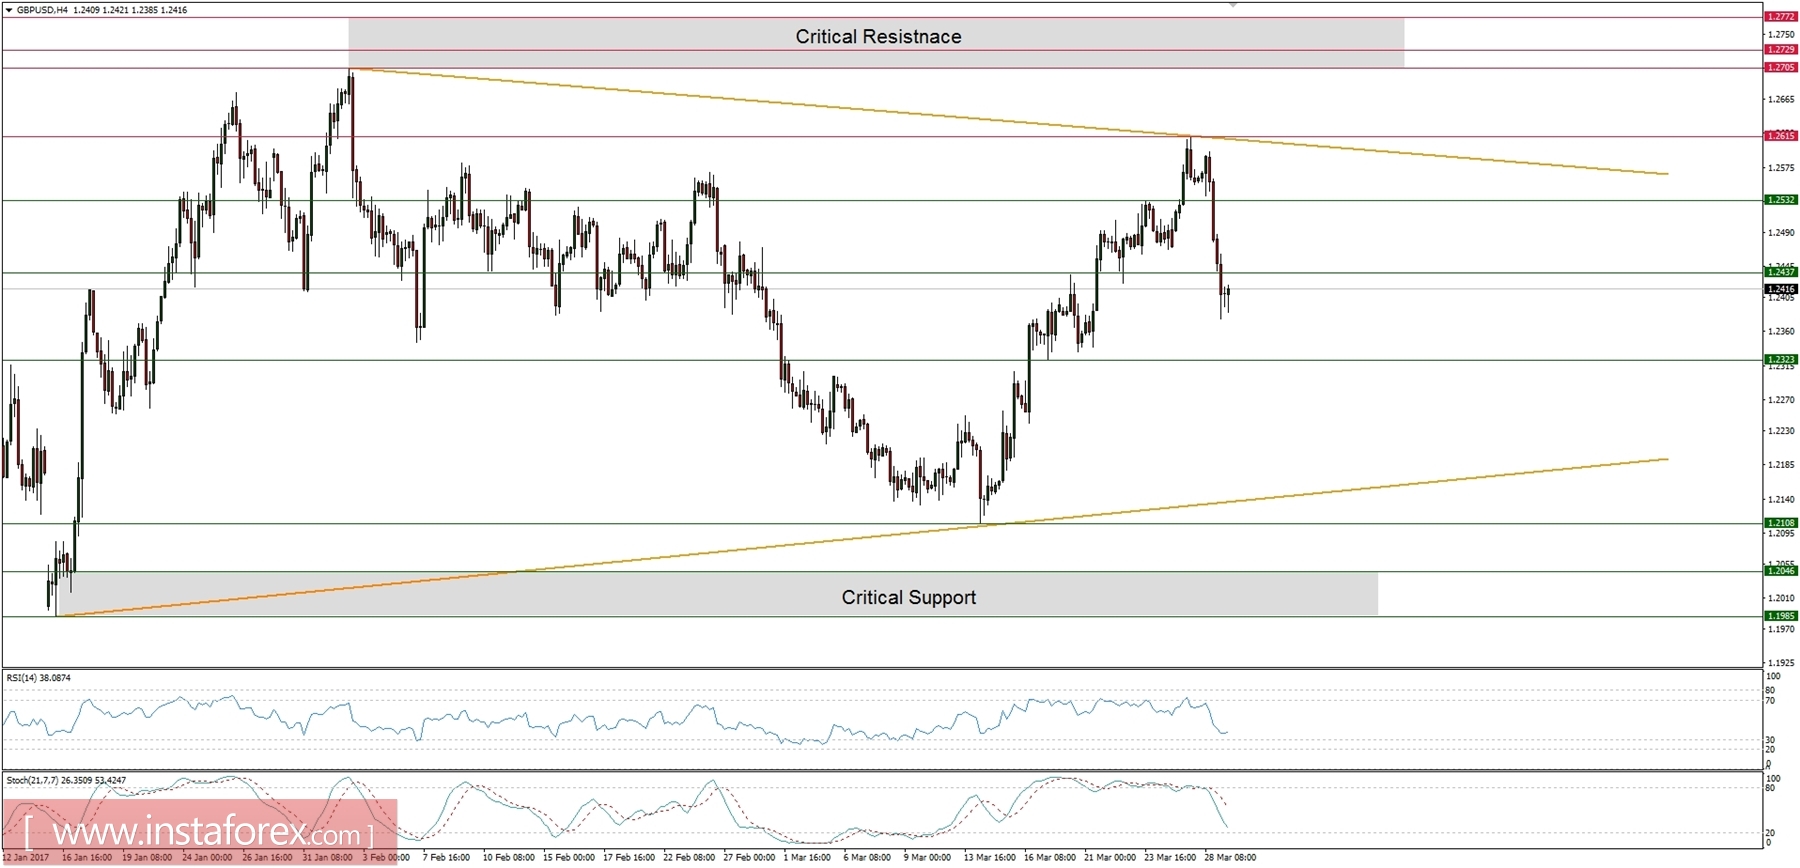Click the 28 Mar 08:00 date label

point(1230,858)
